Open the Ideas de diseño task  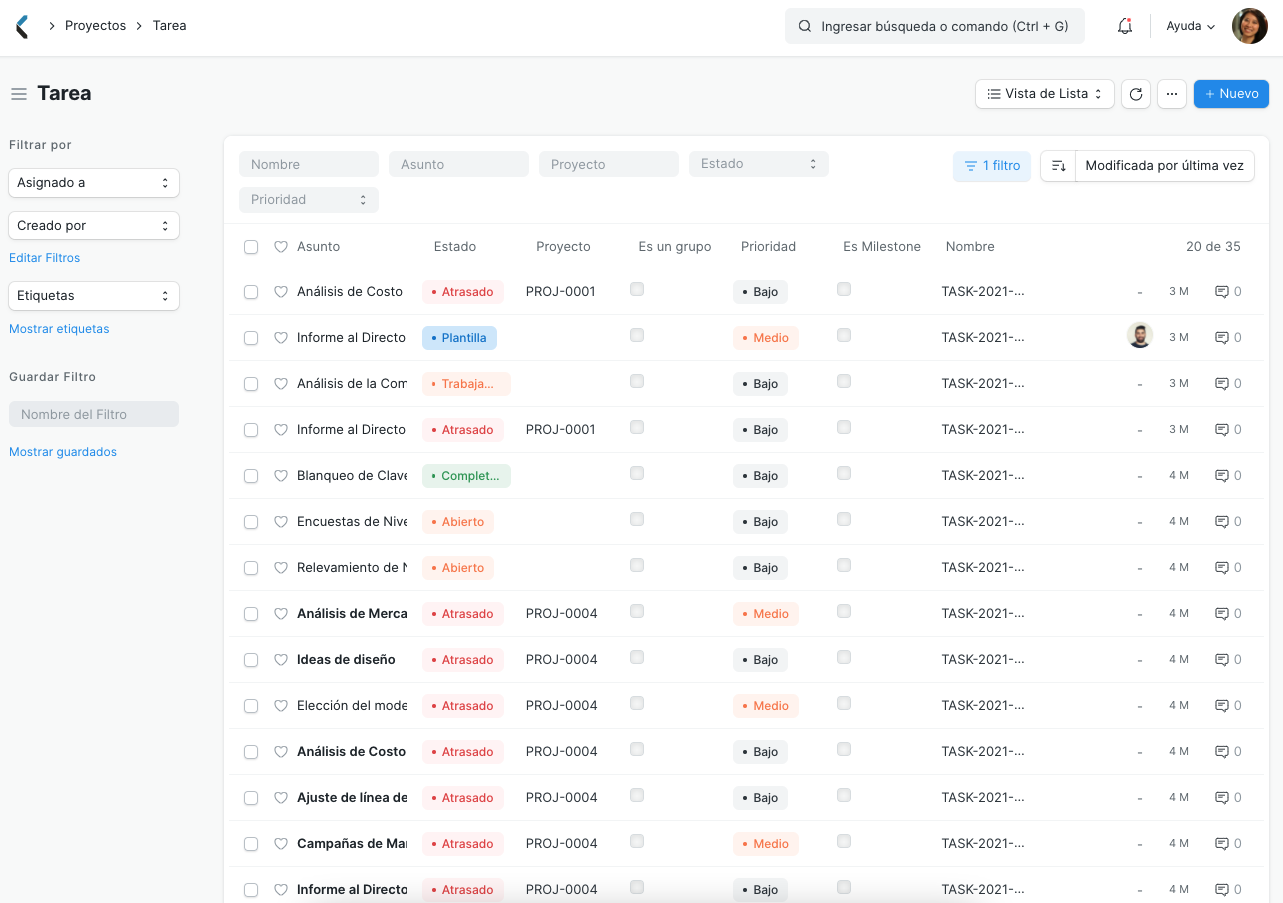346,660
